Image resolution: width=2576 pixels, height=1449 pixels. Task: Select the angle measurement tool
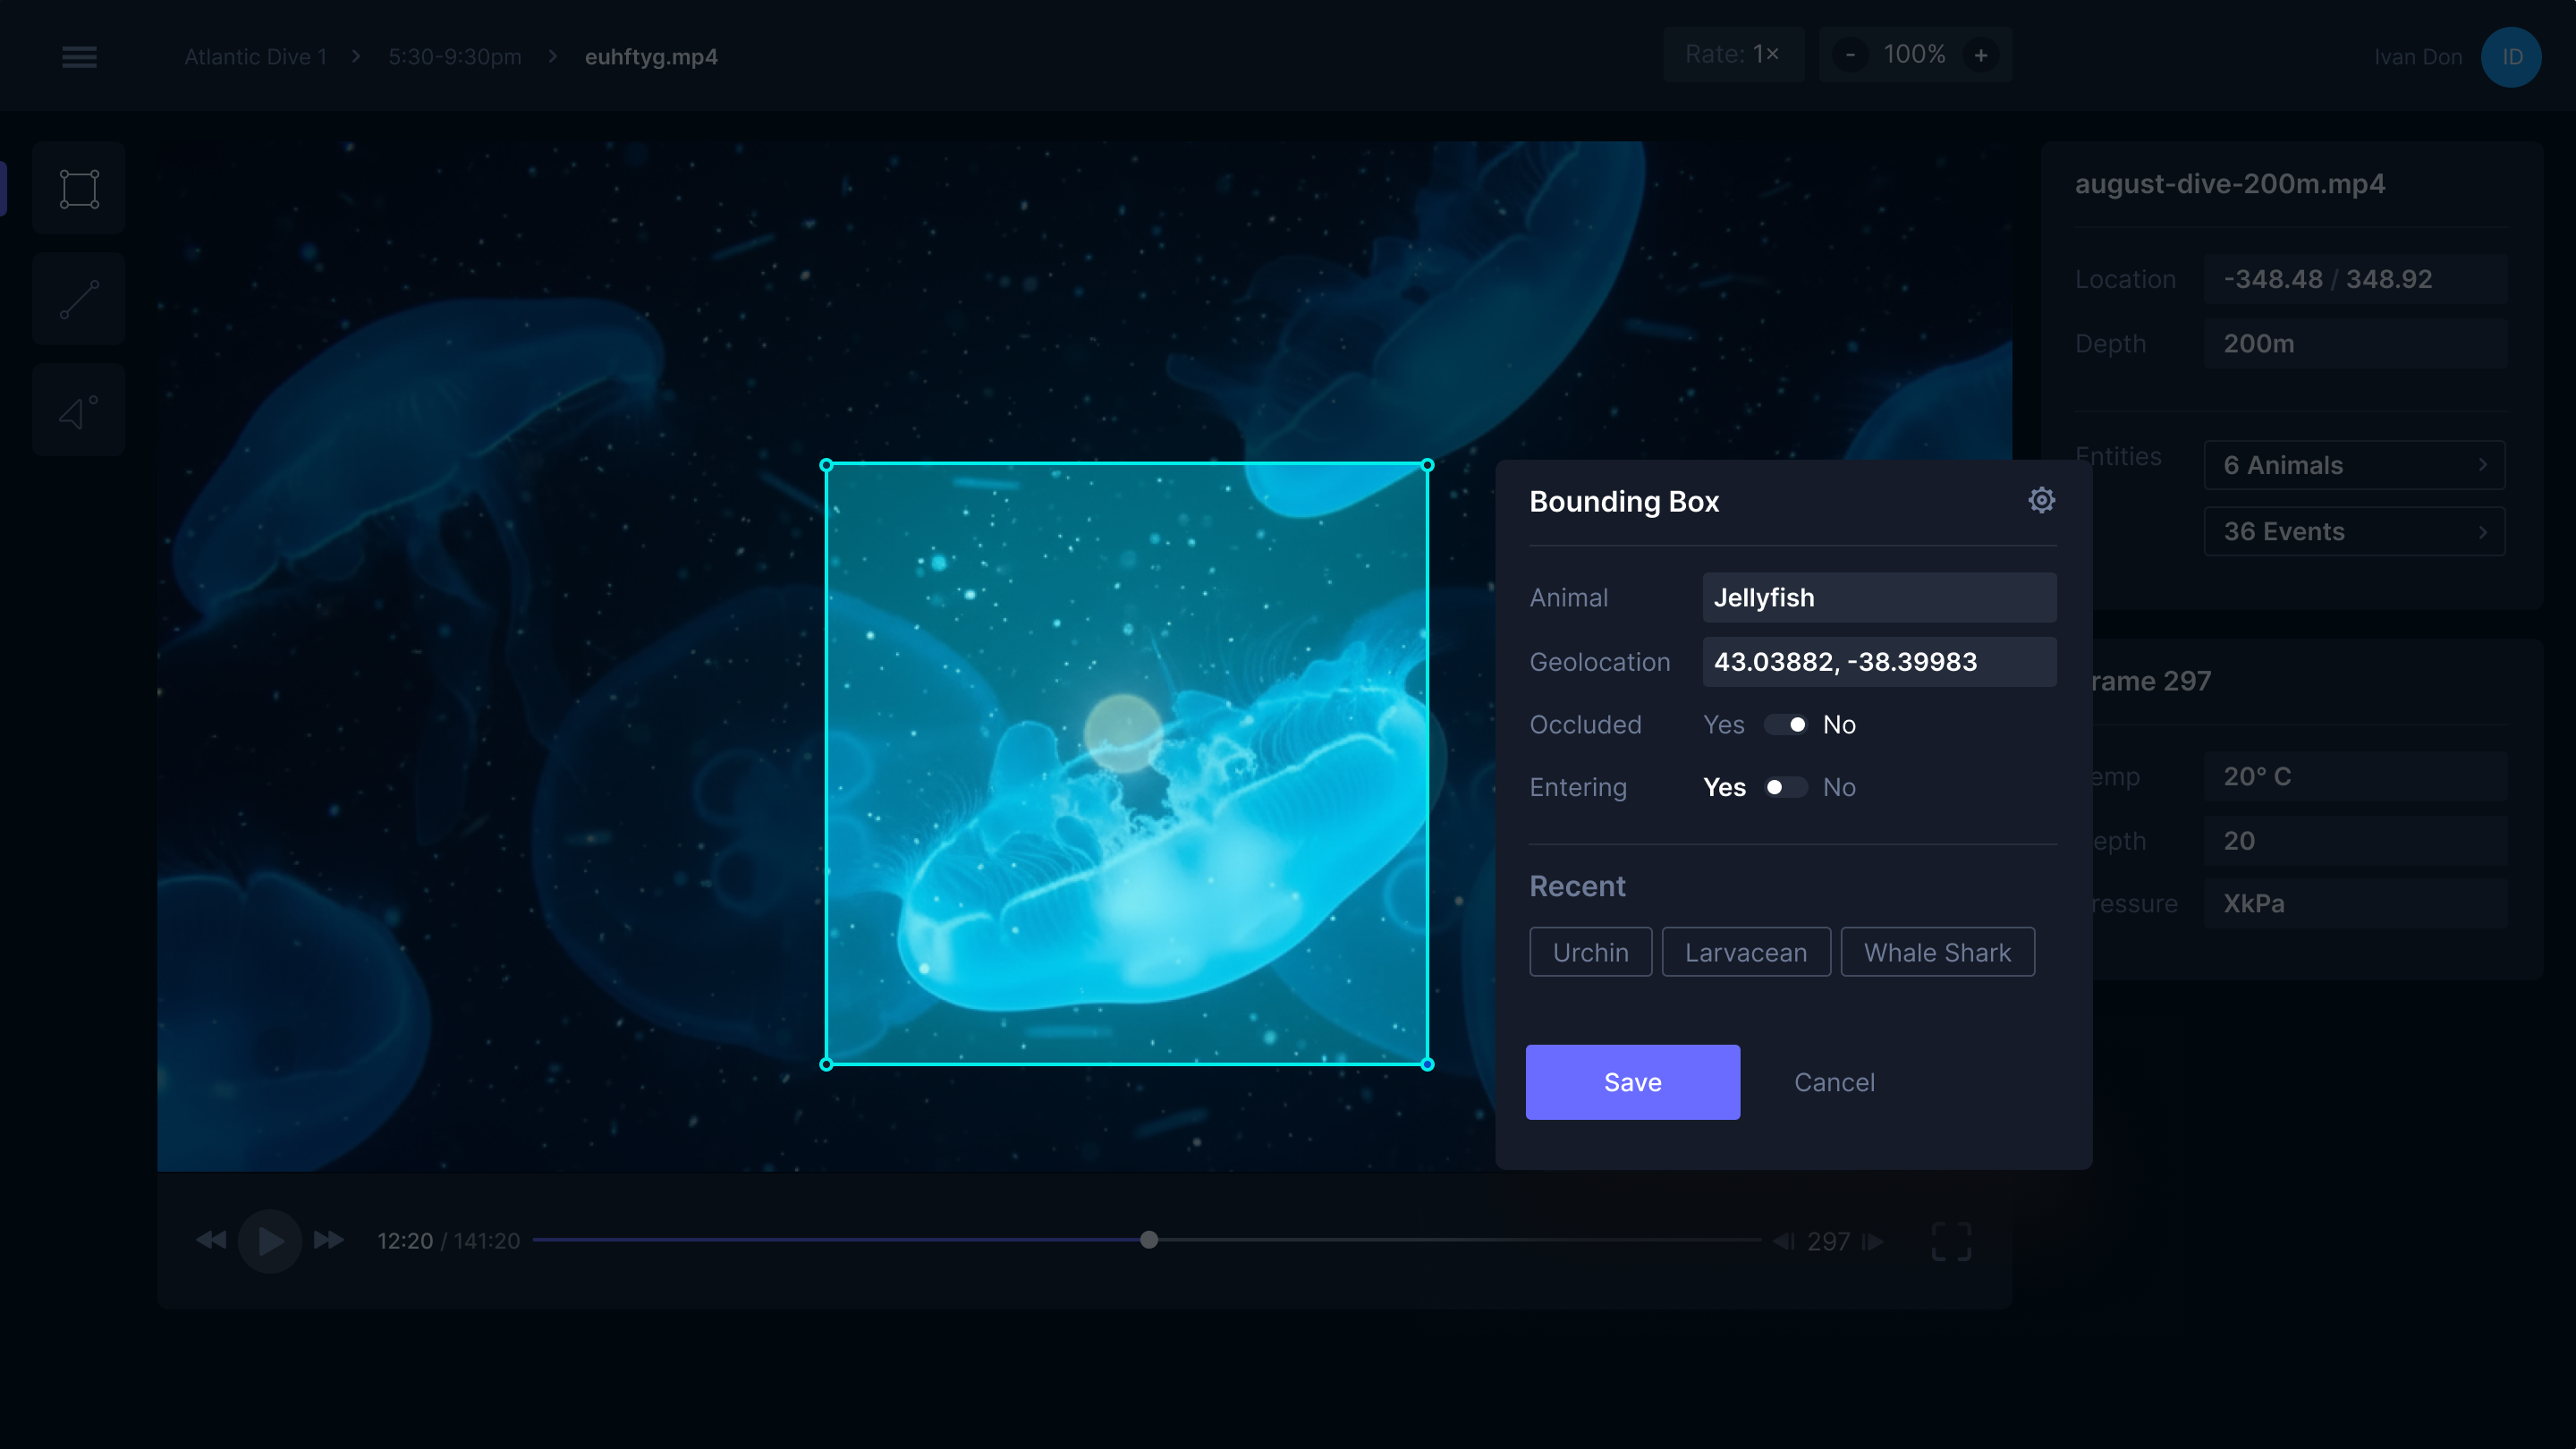(79, 411)
